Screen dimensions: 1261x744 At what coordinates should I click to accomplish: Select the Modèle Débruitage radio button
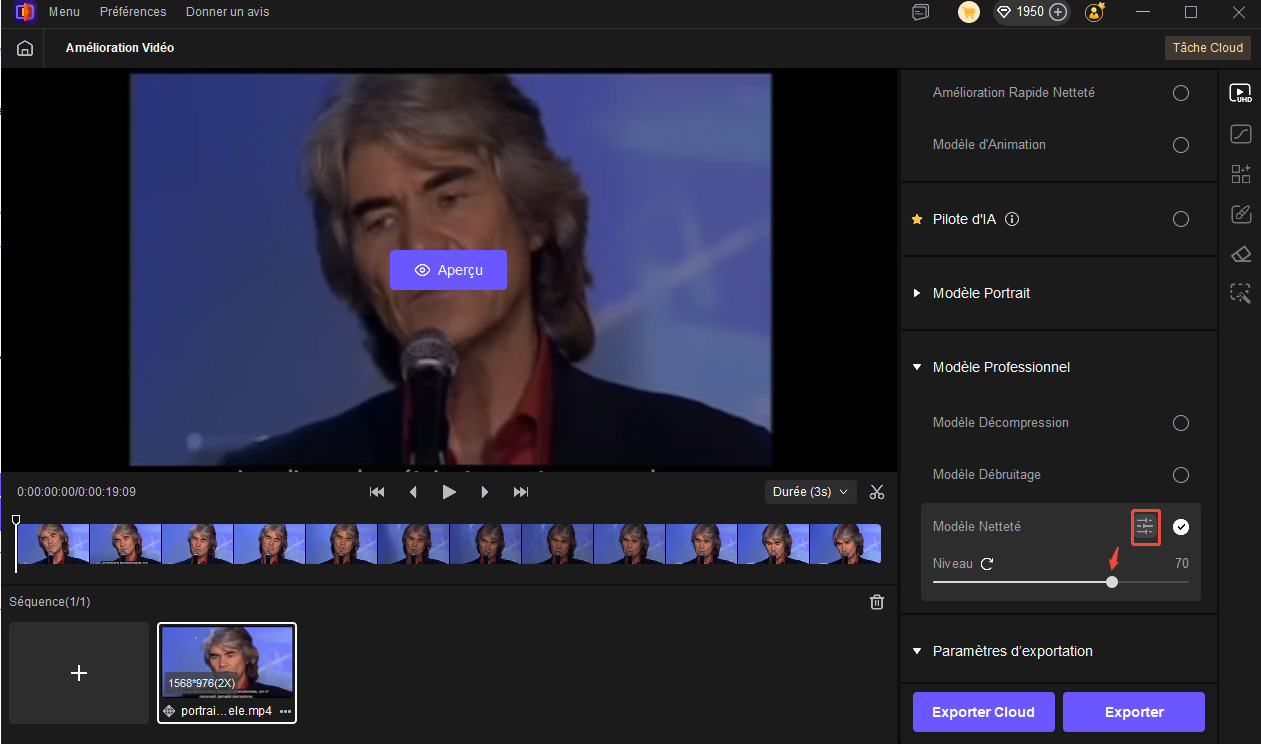1181,475
